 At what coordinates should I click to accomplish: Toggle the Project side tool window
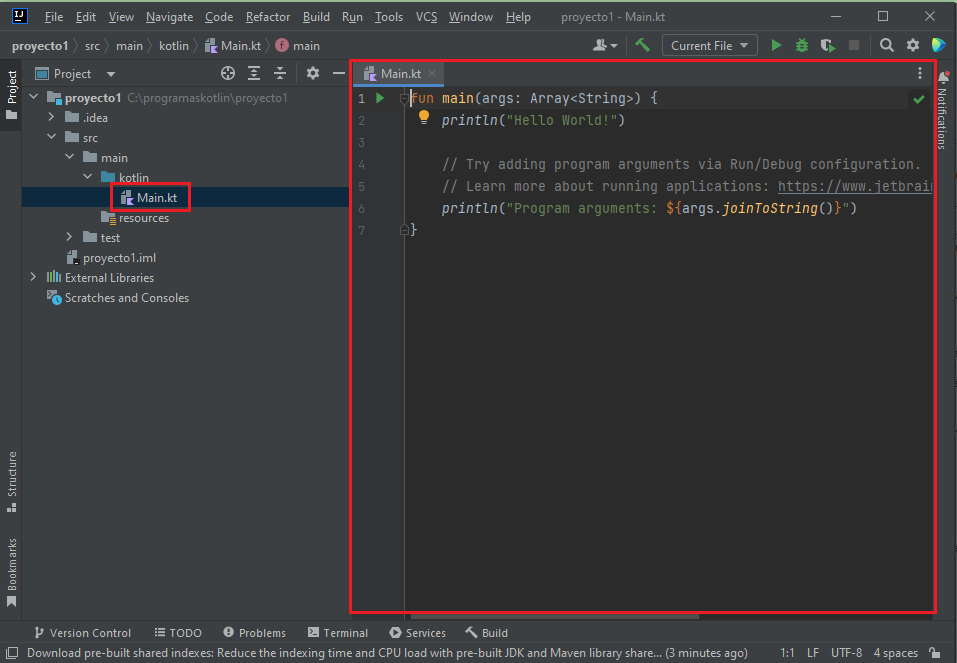(12, 95)
